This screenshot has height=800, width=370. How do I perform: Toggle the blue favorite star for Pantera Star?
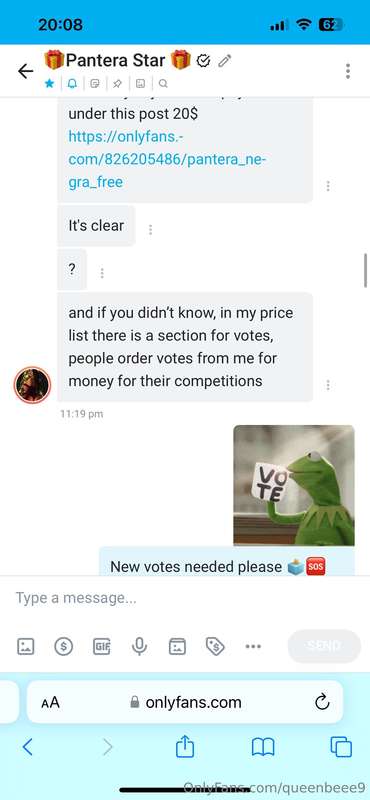[x=49, y=84]
